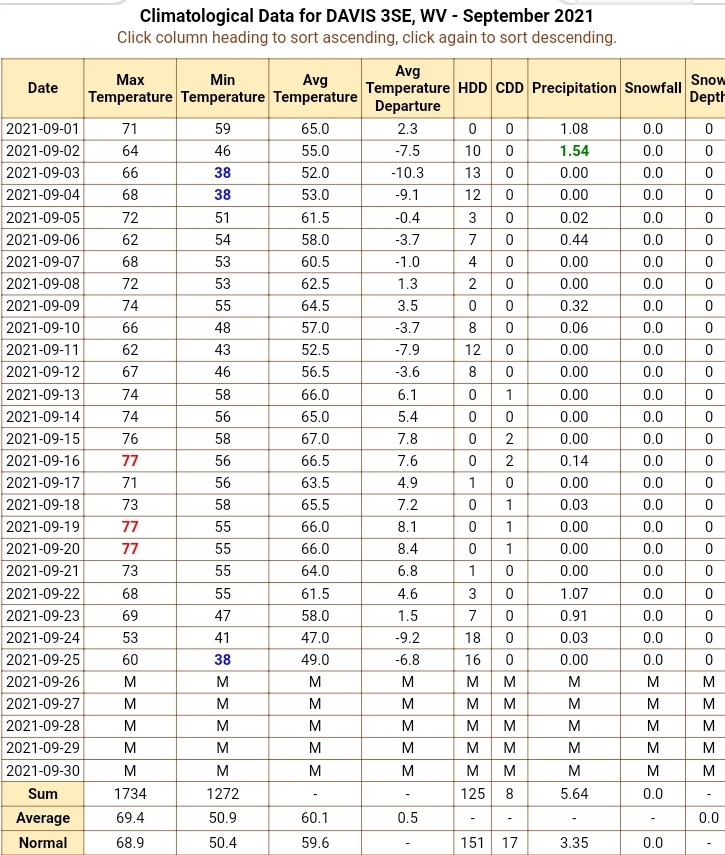Click HDD sum 125

473,794
